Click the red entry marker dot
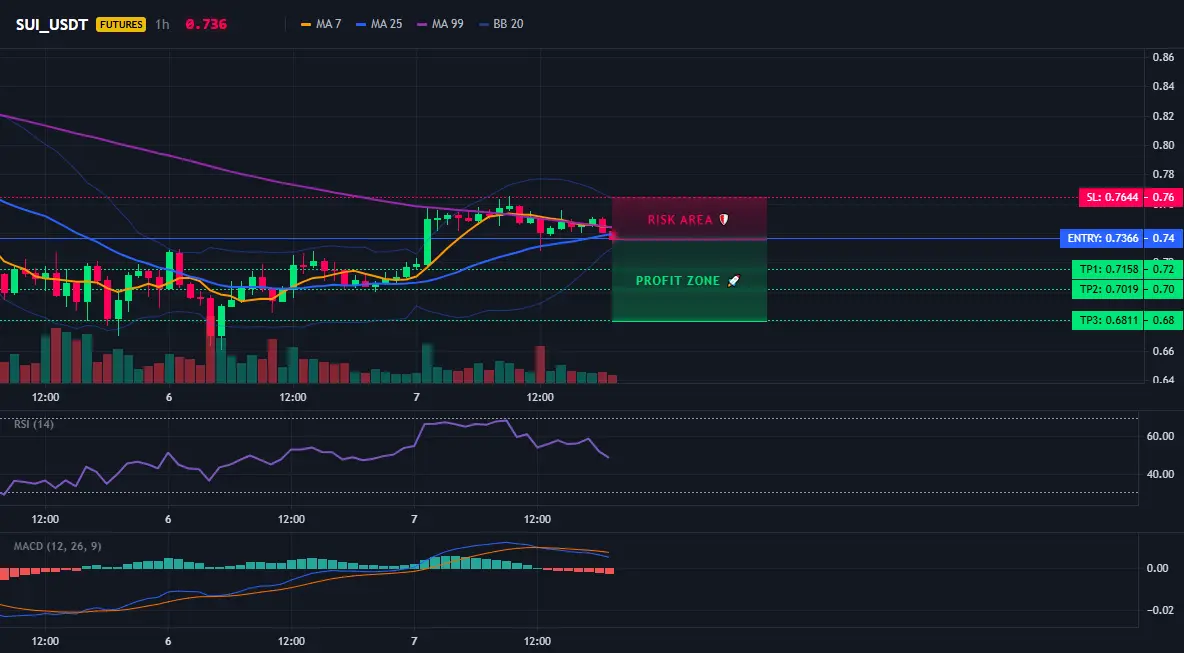The image size is (1184, 653). [612, 236]
